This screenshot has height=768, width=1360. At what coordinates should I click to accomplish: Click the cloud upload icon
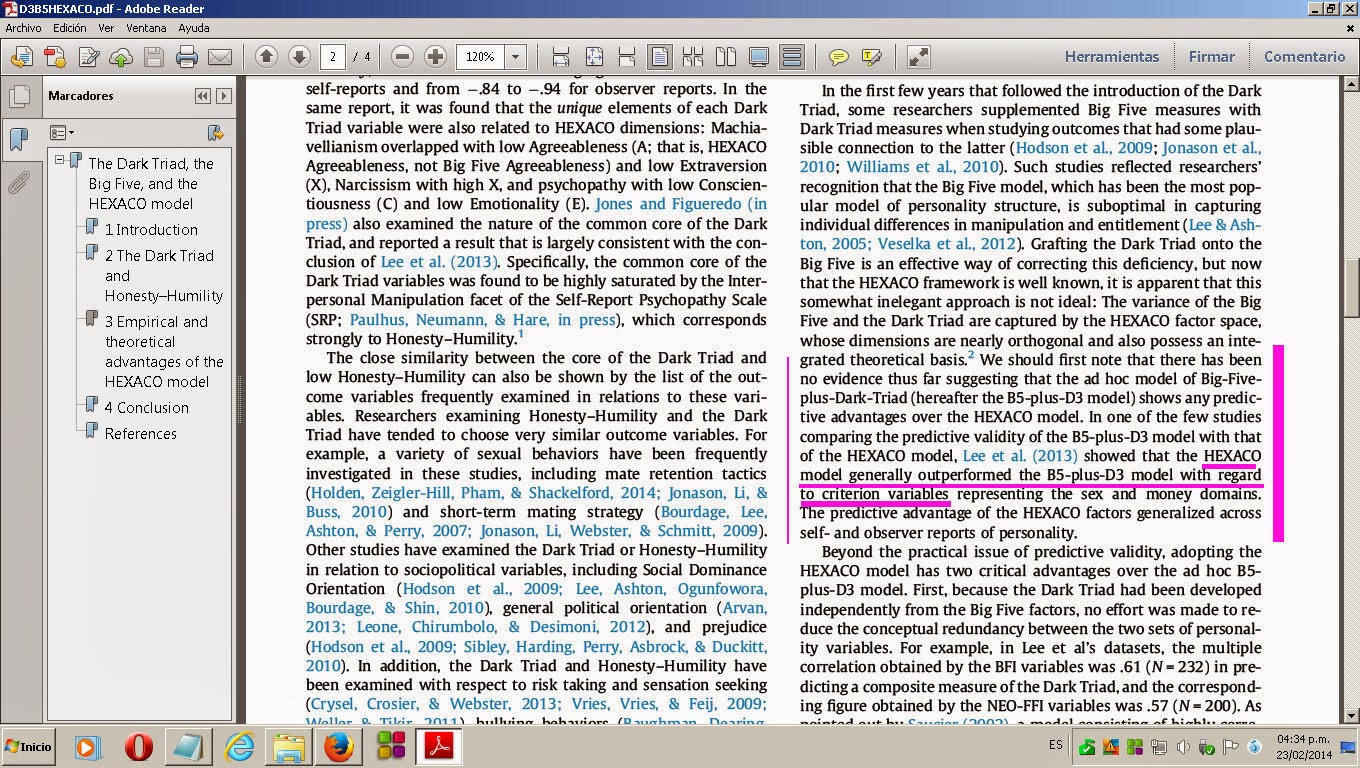point(121,57)
